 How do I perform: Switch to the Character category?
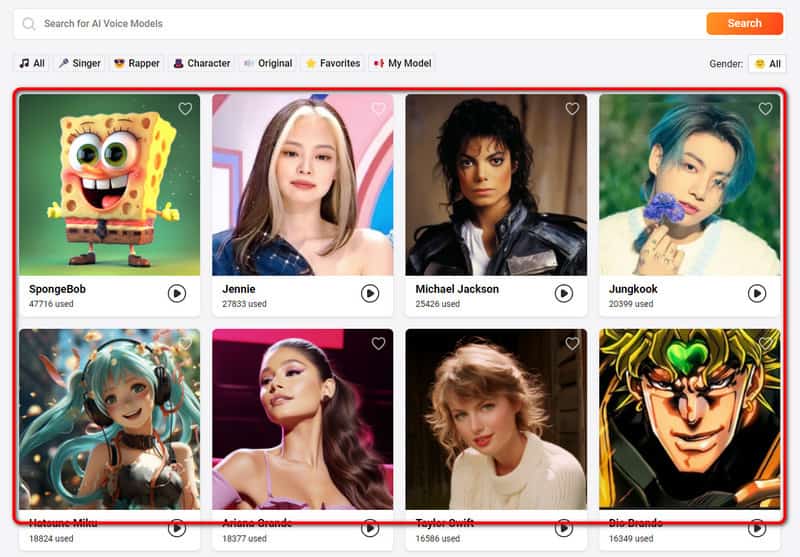point(201,63)
